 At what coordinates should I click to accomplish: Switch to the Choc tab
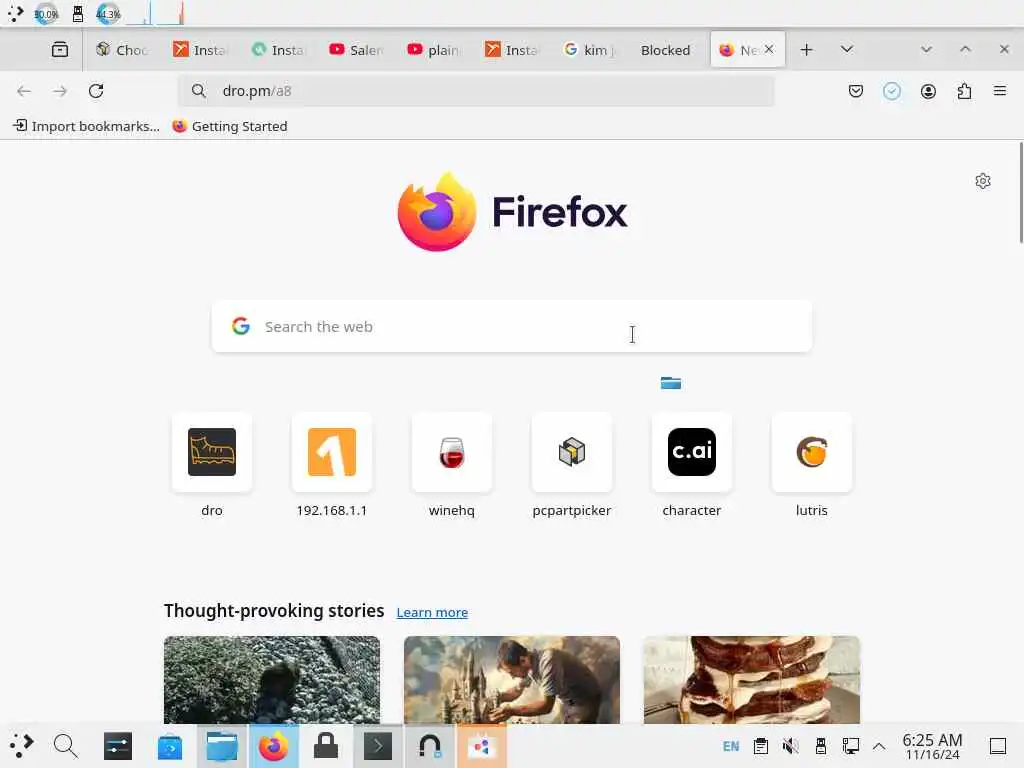point(122,50)
